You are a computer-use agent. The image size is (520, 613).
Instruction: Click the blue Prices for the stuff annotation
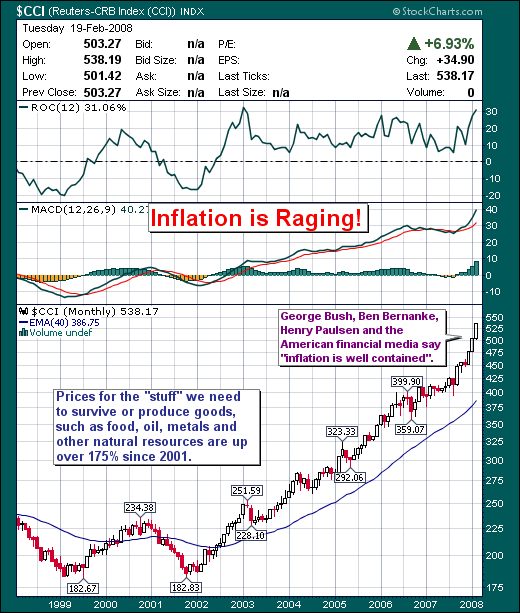click(x=156, y=427)
